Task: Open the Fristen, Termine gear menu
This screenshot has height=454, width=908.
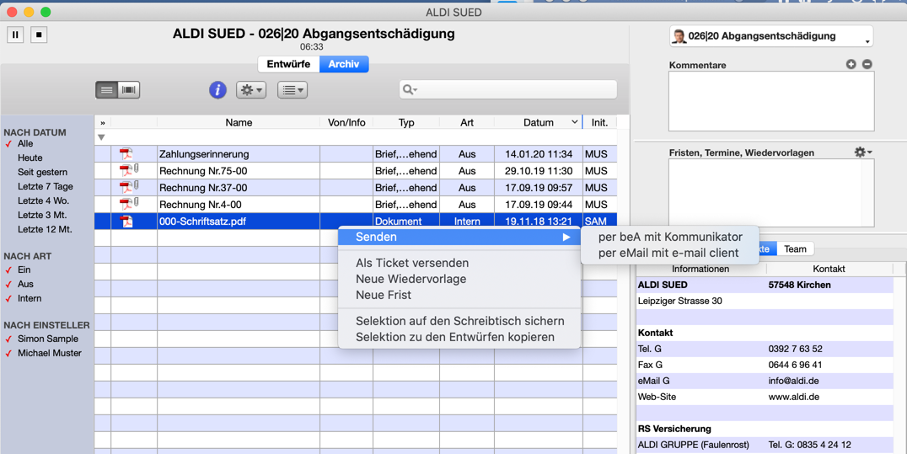Action: (863, 152)
